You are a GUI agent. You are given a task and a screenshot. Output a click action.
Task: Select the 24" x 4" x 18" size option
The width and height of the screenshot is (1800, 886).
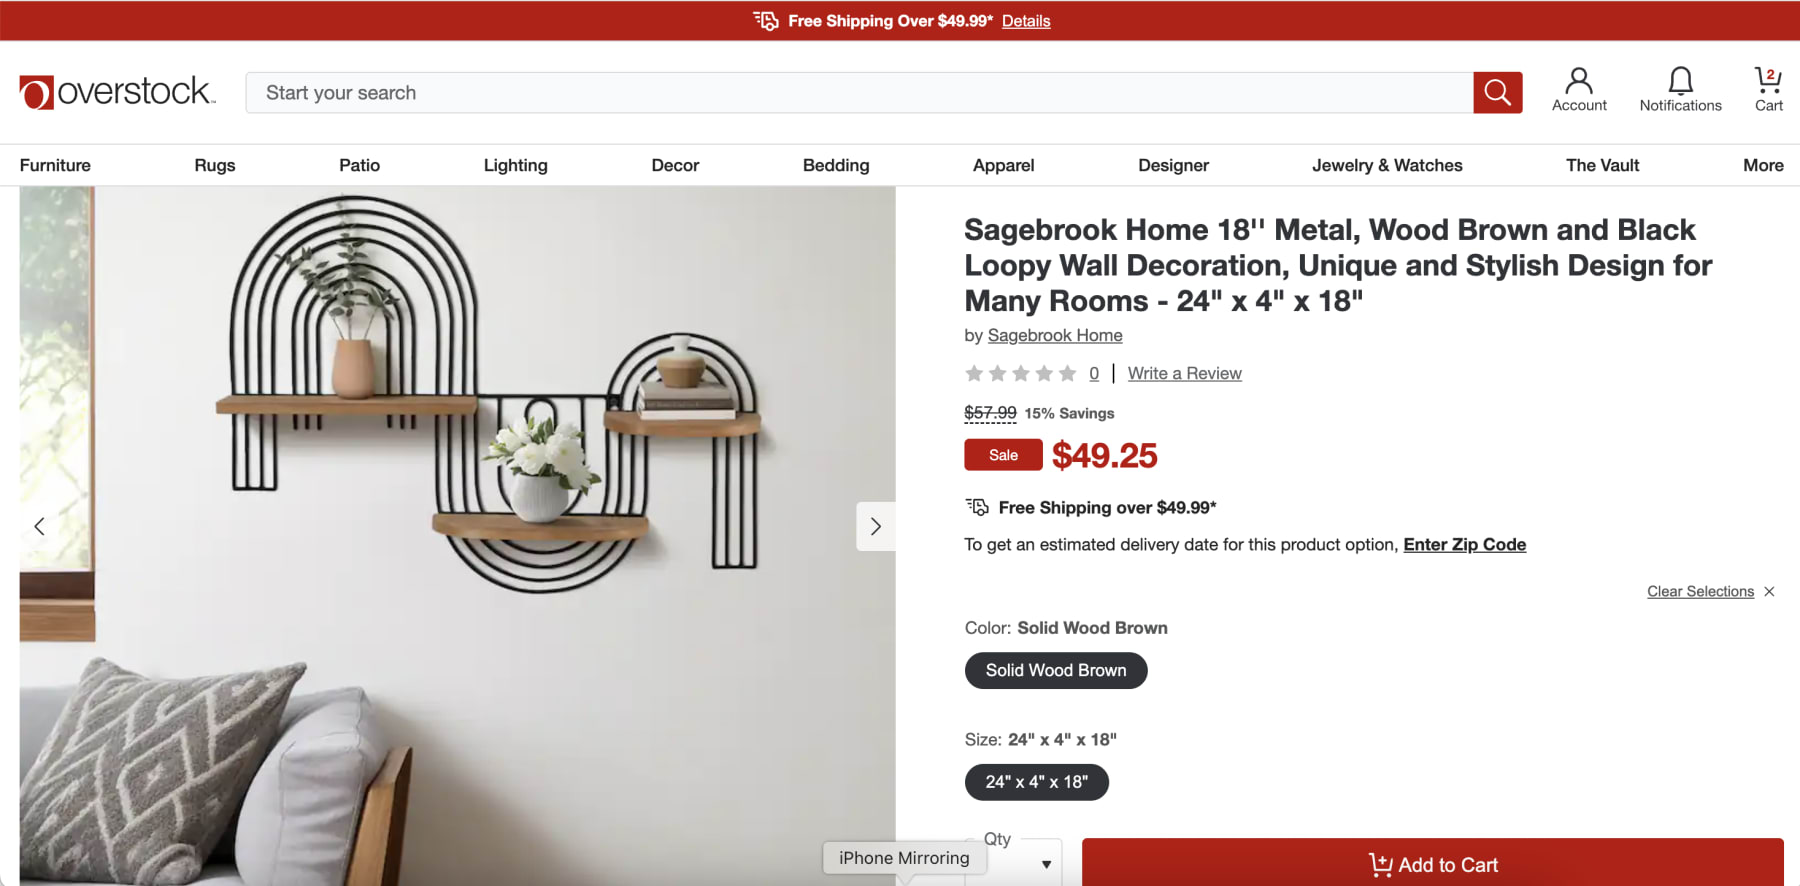point(1036,782)
